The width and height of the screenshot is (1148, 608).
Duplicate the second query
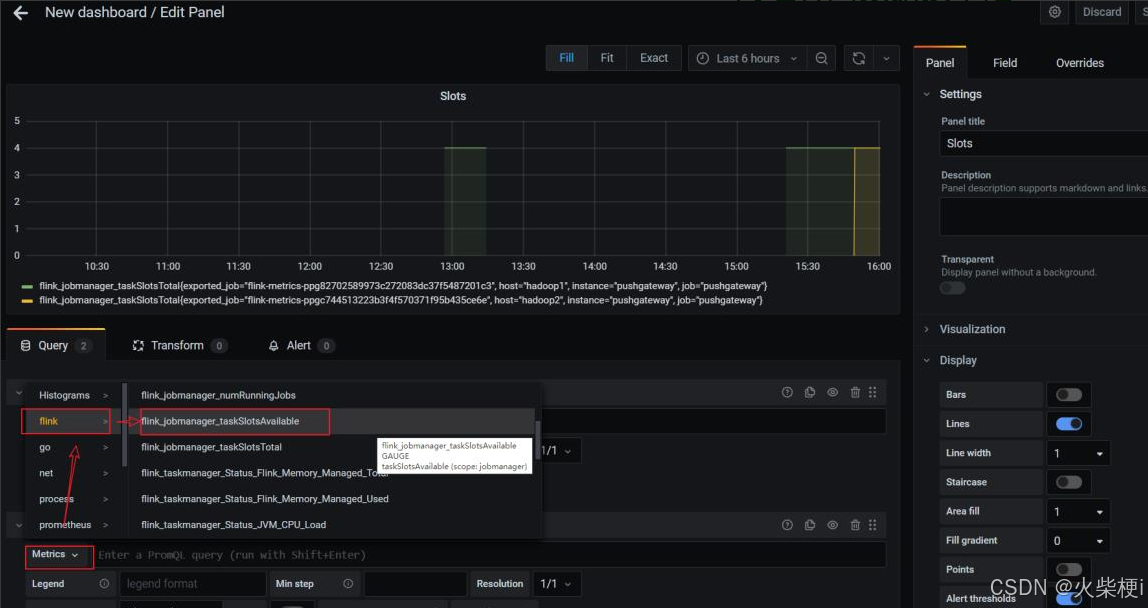coord(810,524)
